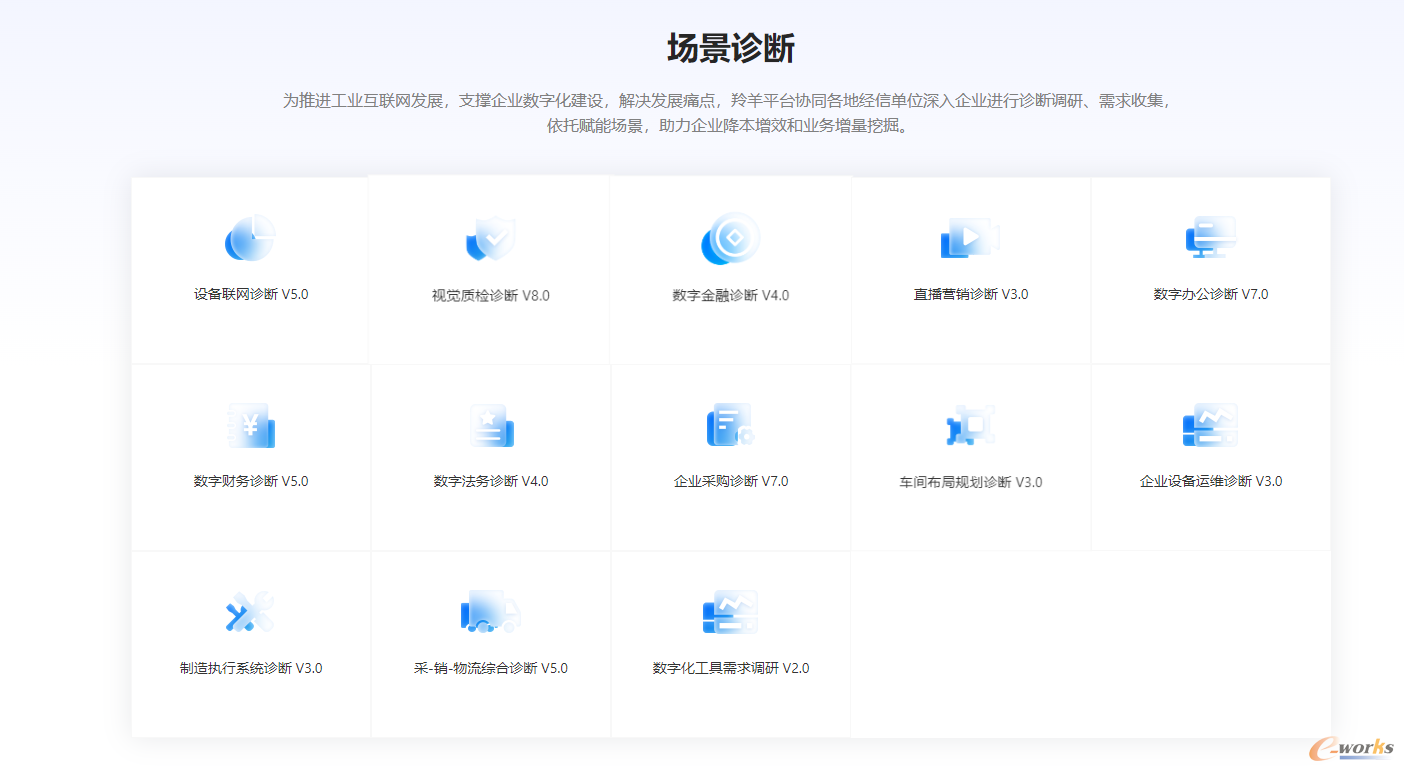Click the computer monitor icon for 数字办公诊断

coord(1211,237)
